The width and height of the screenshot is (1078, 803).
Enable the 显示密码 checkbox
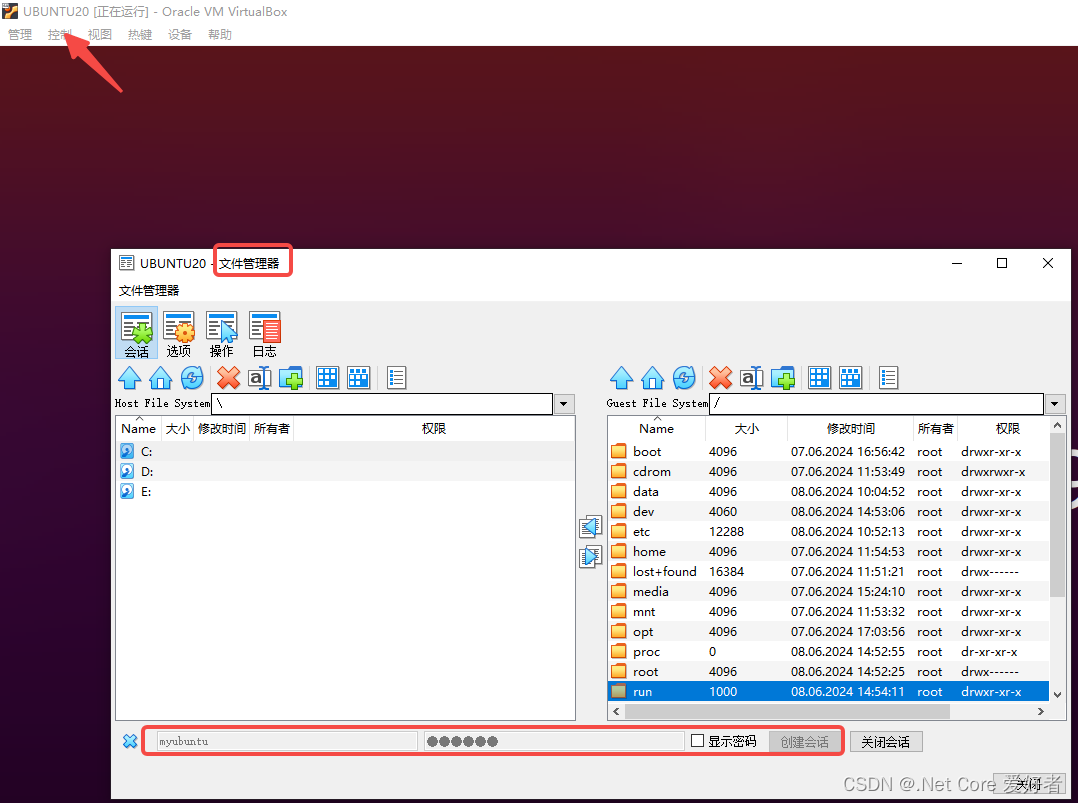[697, 740]
